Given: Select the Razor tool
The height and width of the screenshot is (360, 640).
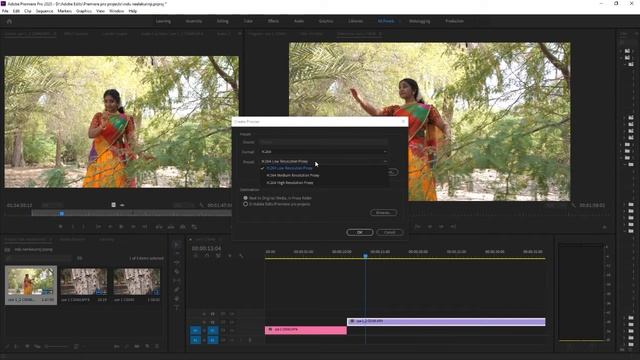Looking at the screenshot, I should click(x=177, y=271).
